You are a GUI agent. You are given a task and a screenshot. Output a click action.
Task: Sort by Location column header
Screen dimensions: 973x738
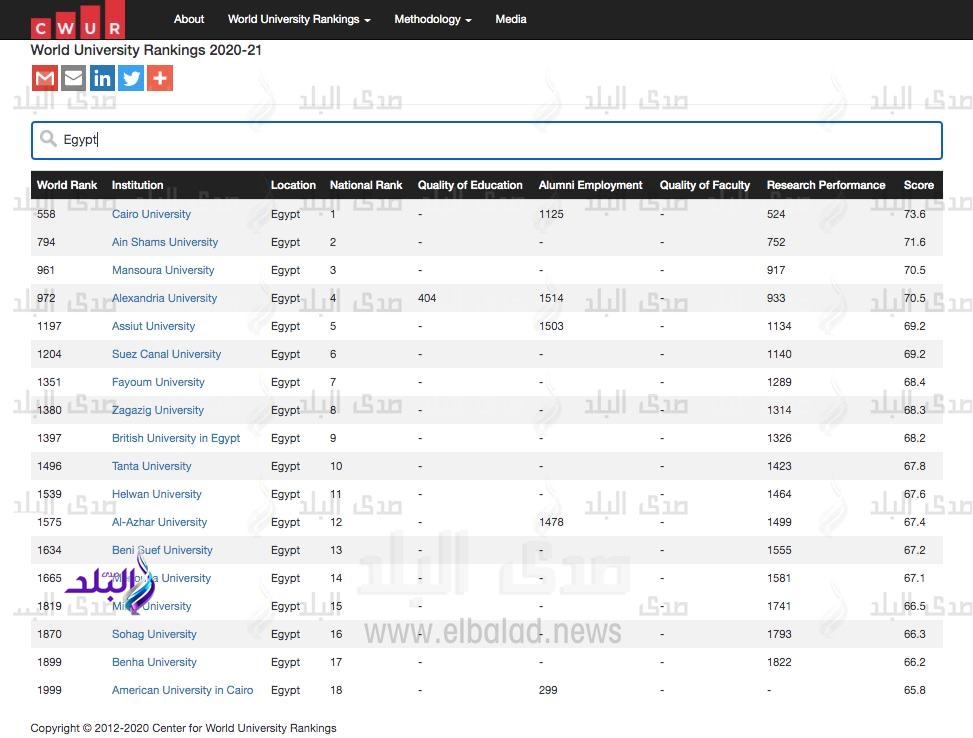click(x=293, y=185)
